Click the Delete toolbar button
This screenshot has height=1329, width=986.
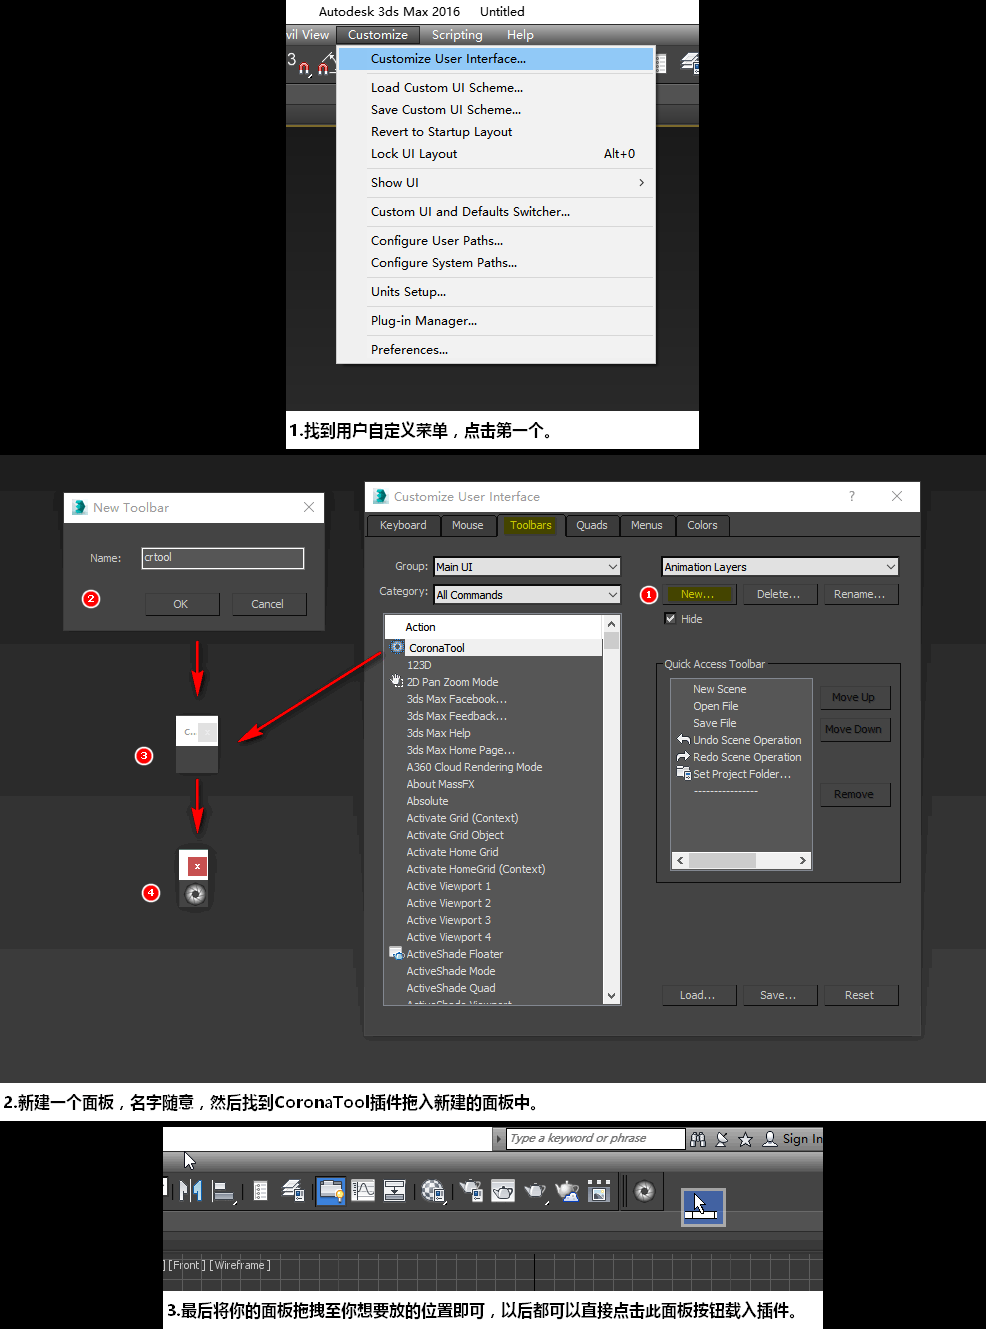(778, 594)
